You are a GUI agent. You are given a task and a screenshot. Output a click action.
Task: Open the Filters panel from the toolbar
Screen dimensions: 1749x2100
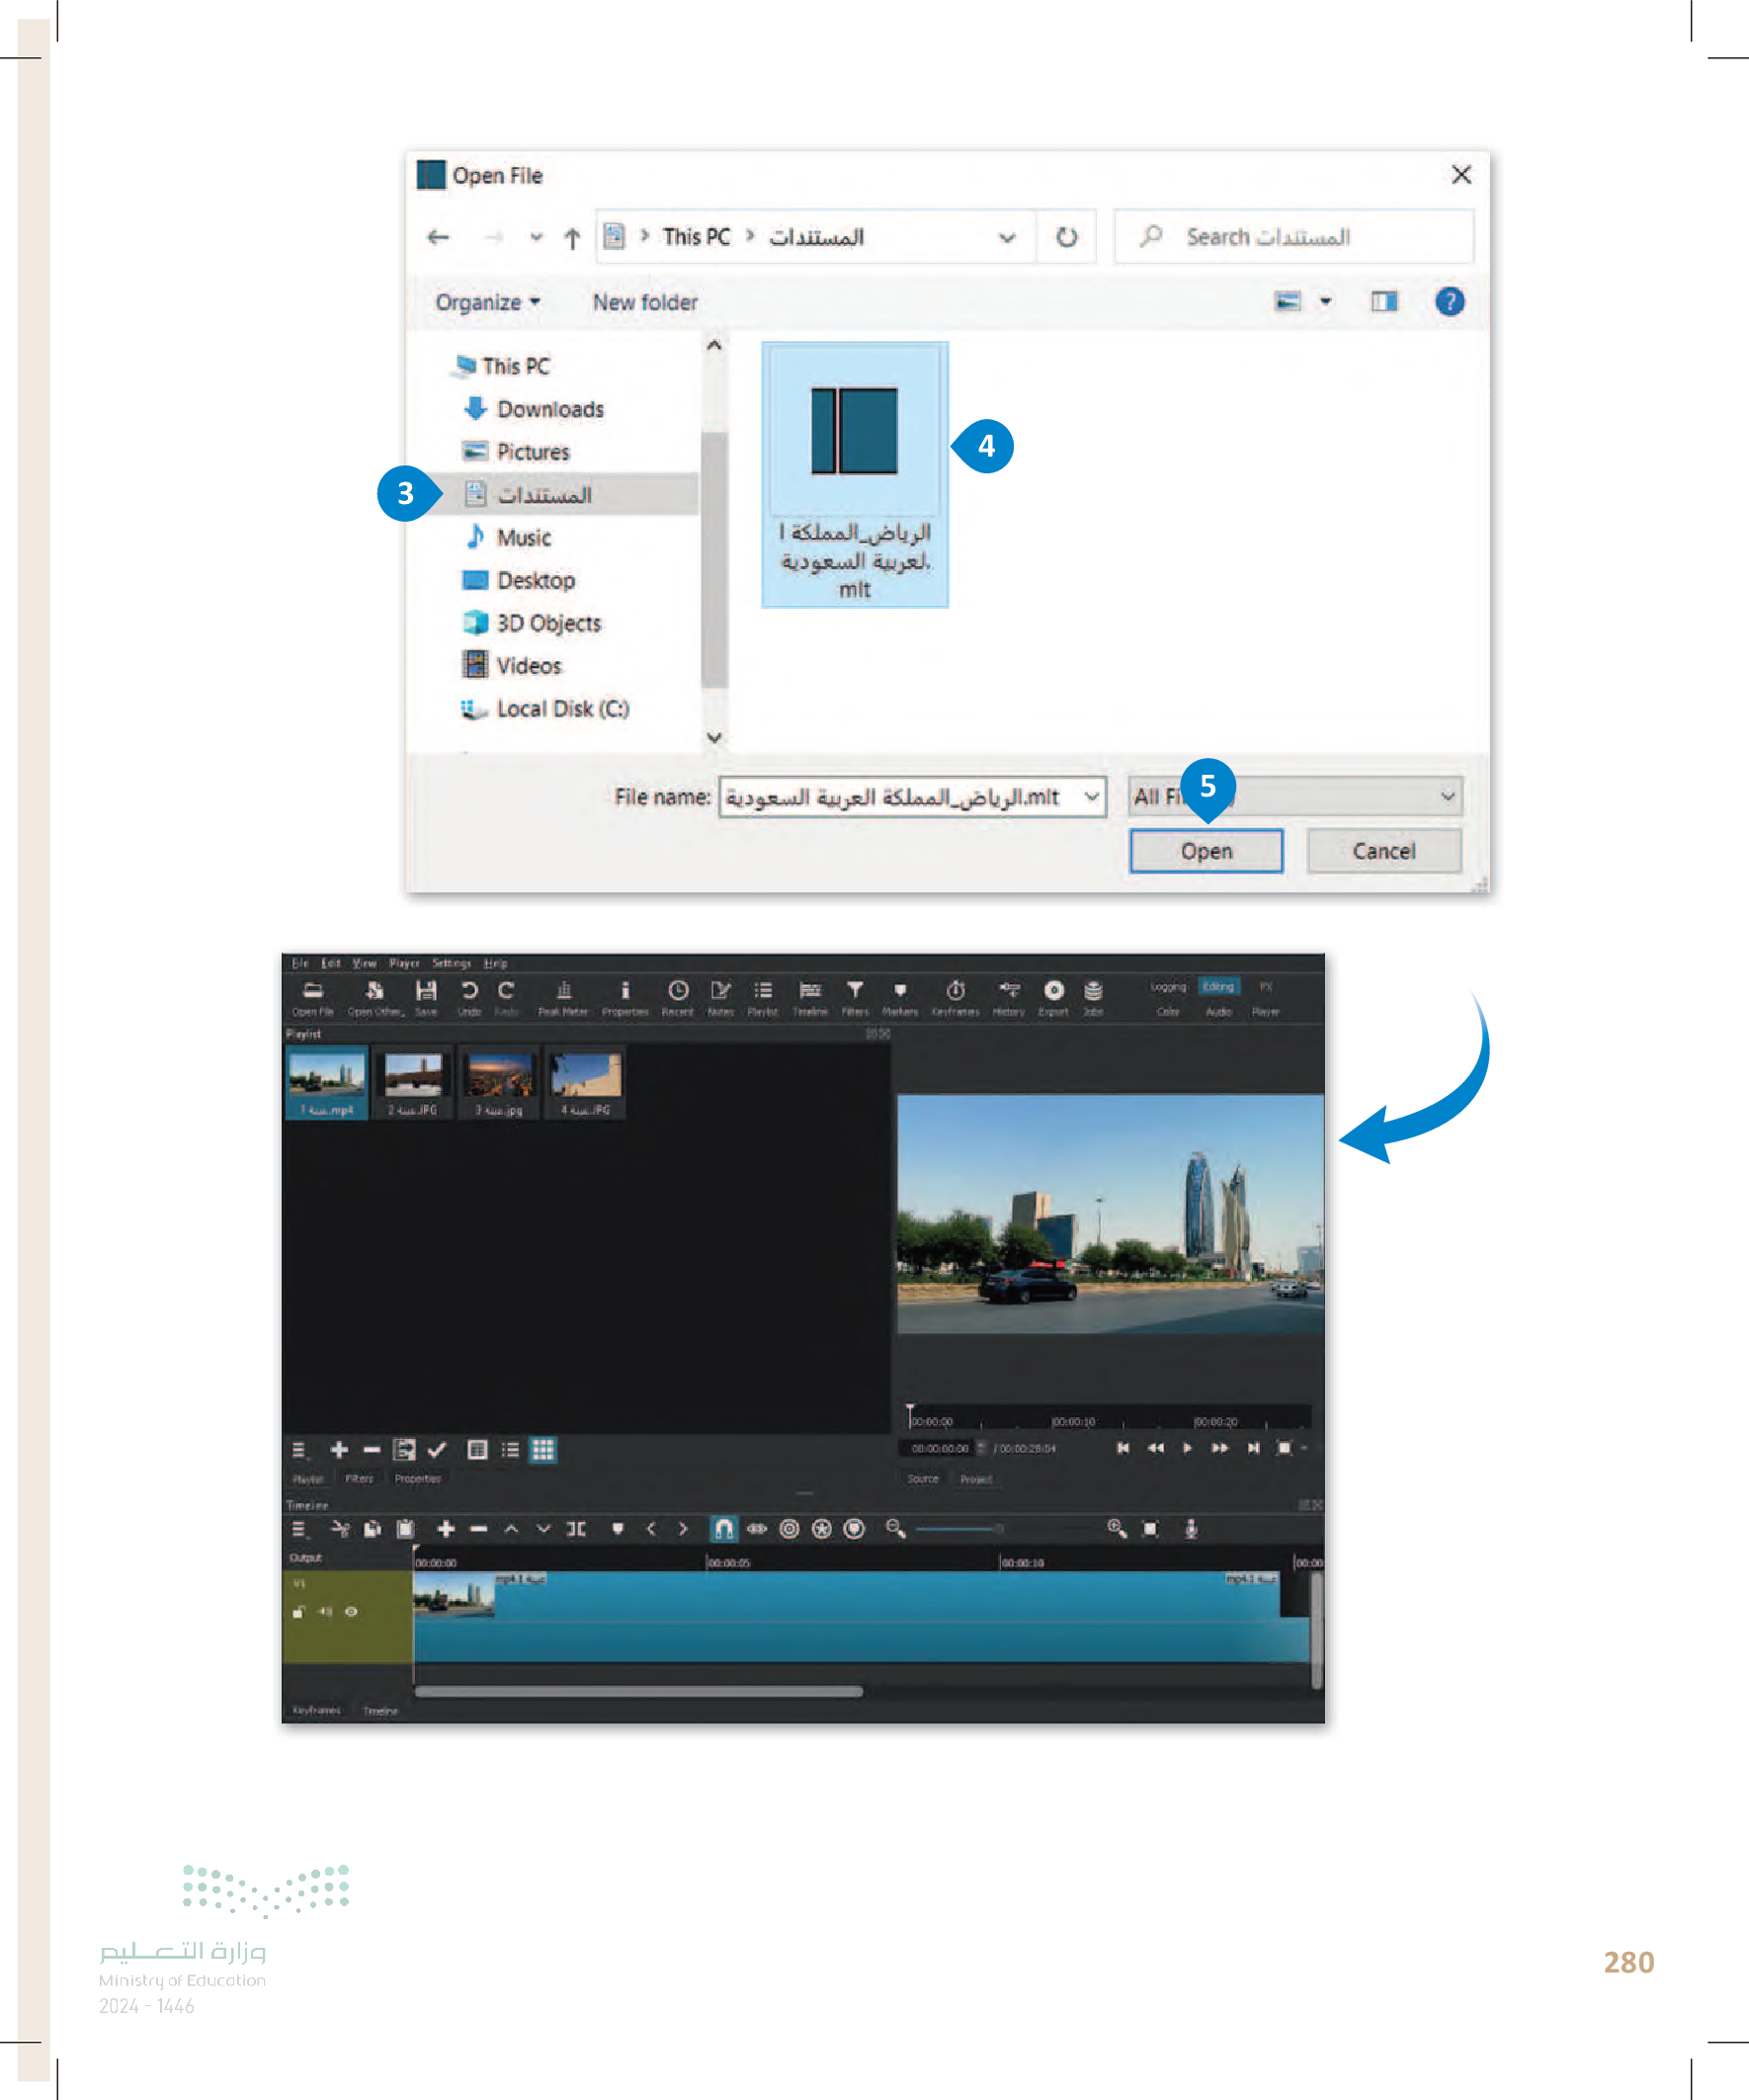[x=855, y=991]
